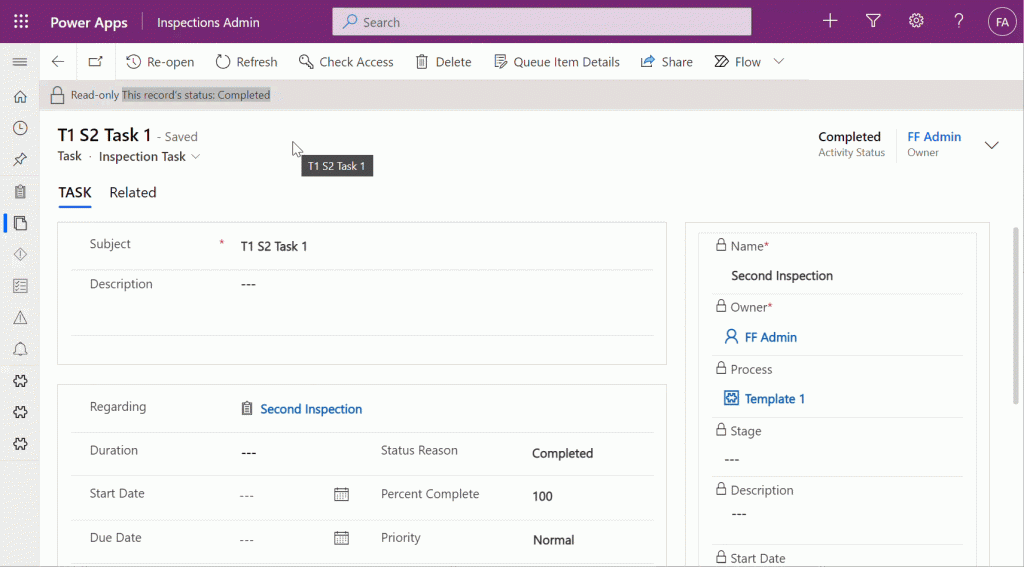This screenshot has width=1024, height=567.
Task: Open the Inspection Task form selector dropdown
Action: pos(150,157)
